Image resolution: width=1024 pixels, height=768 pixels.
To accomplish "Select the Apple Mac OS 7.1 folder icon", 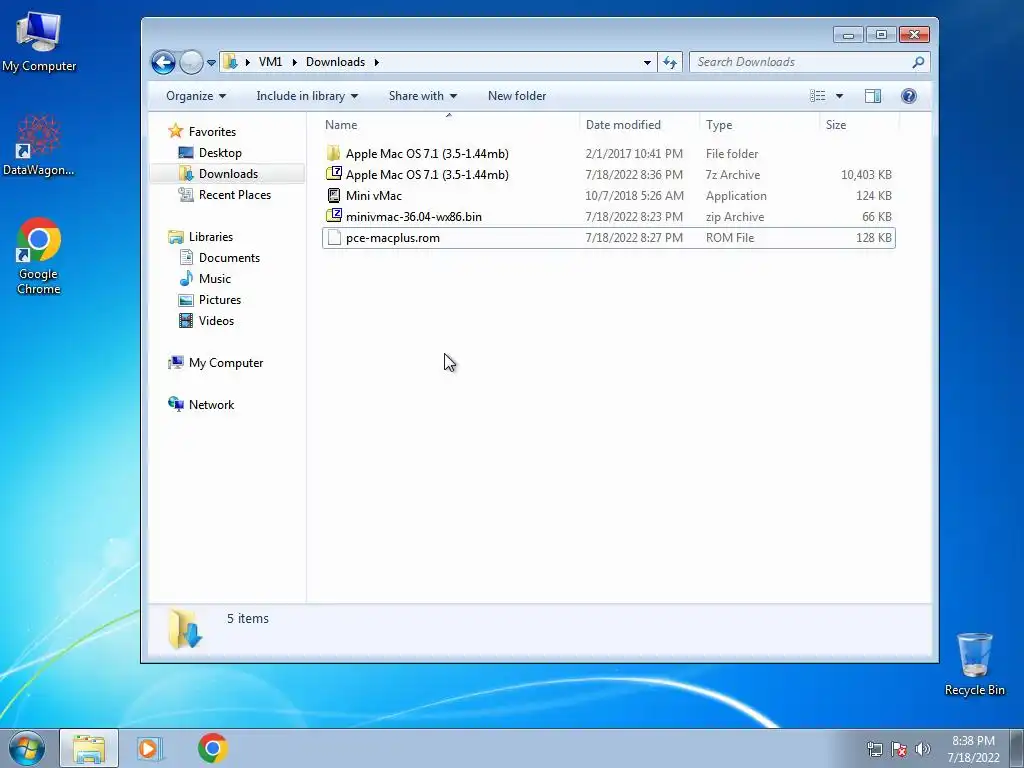I will tap(334, 153).
